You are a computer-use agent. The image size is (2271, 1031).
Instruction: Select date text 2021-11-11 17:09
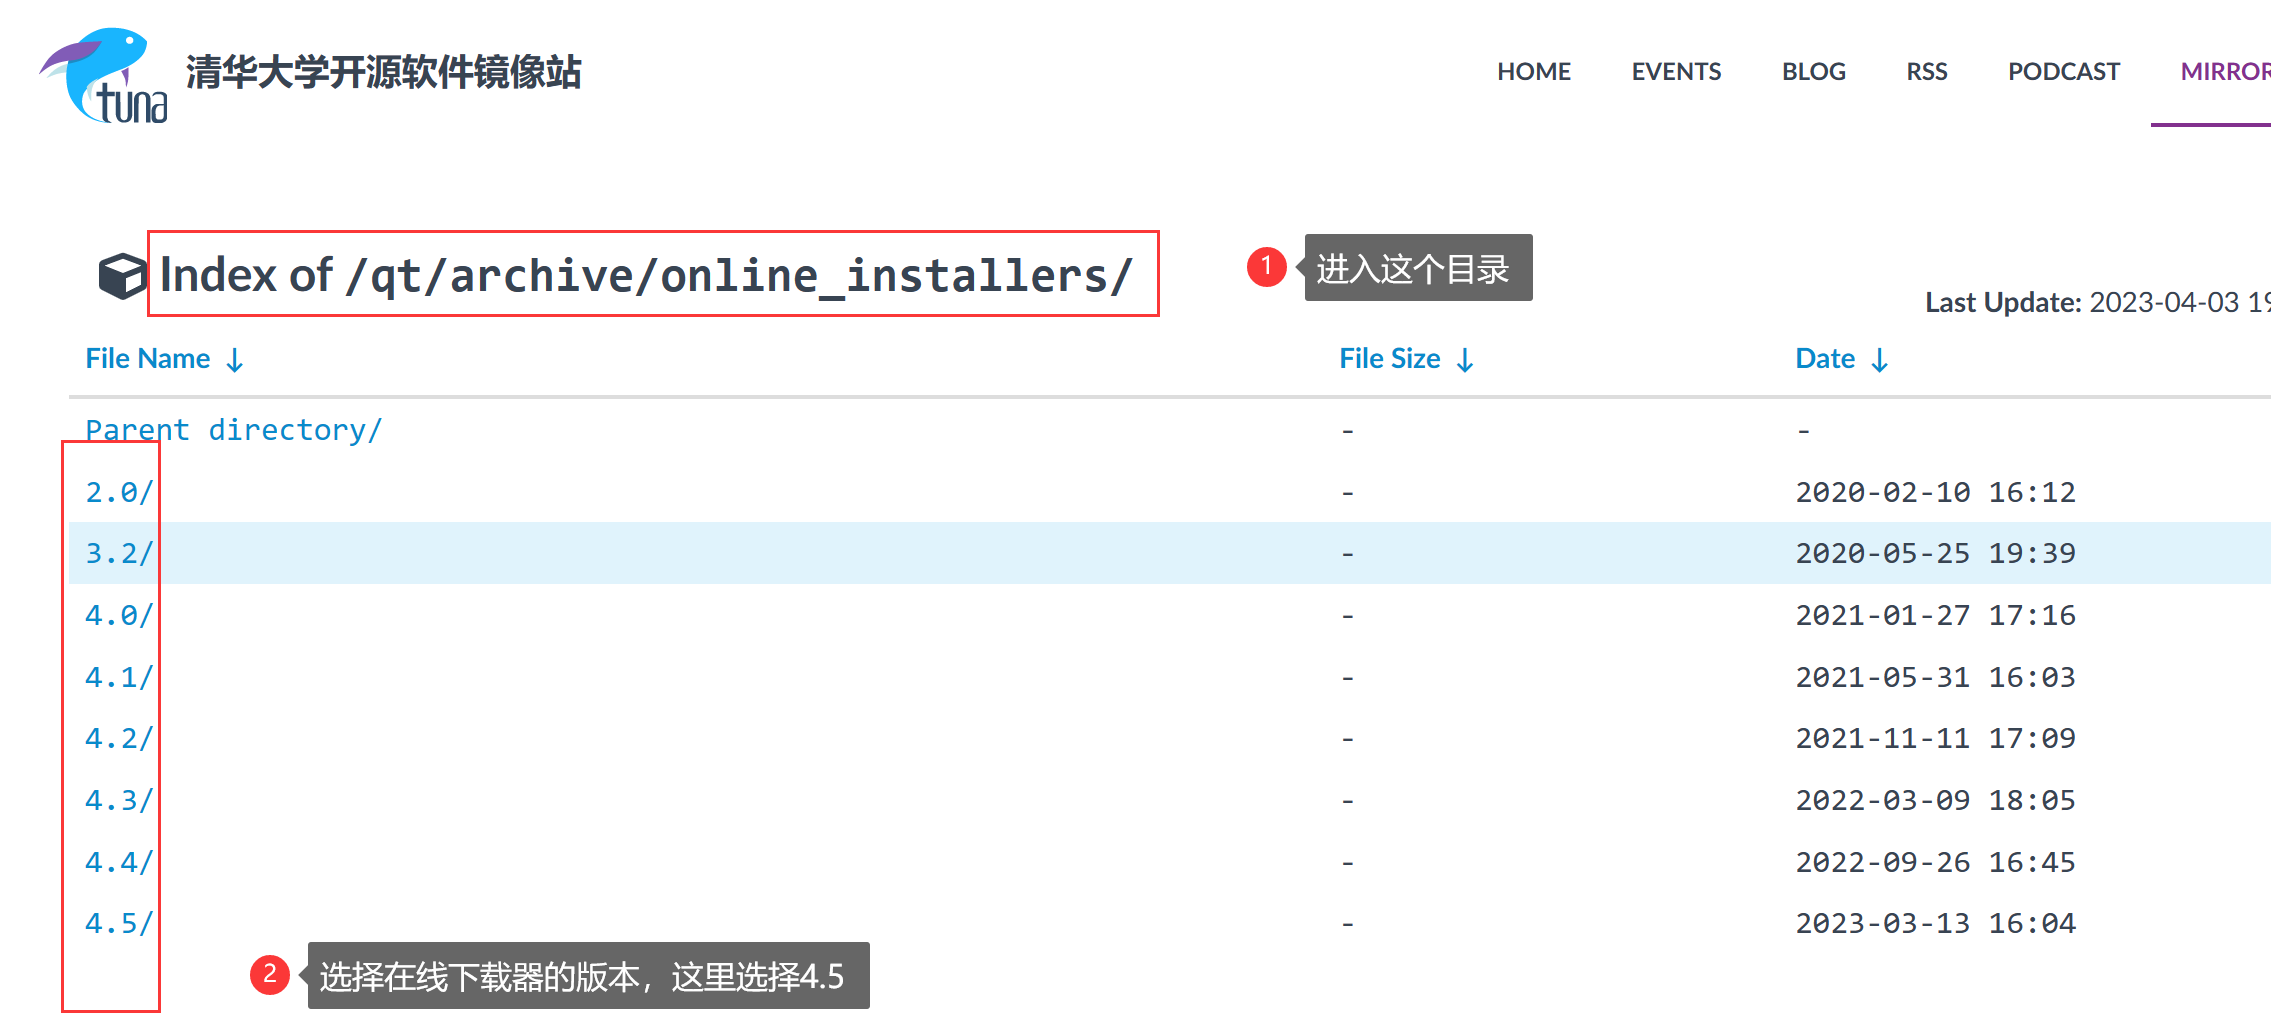tap(1935, 738)
